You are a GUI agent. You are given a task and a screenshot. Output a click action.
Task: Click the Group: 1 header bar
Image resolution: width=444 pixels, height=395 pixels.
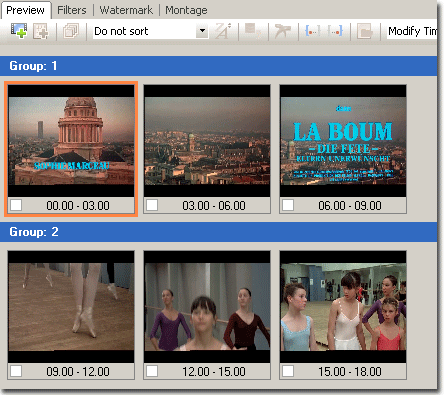218,66
